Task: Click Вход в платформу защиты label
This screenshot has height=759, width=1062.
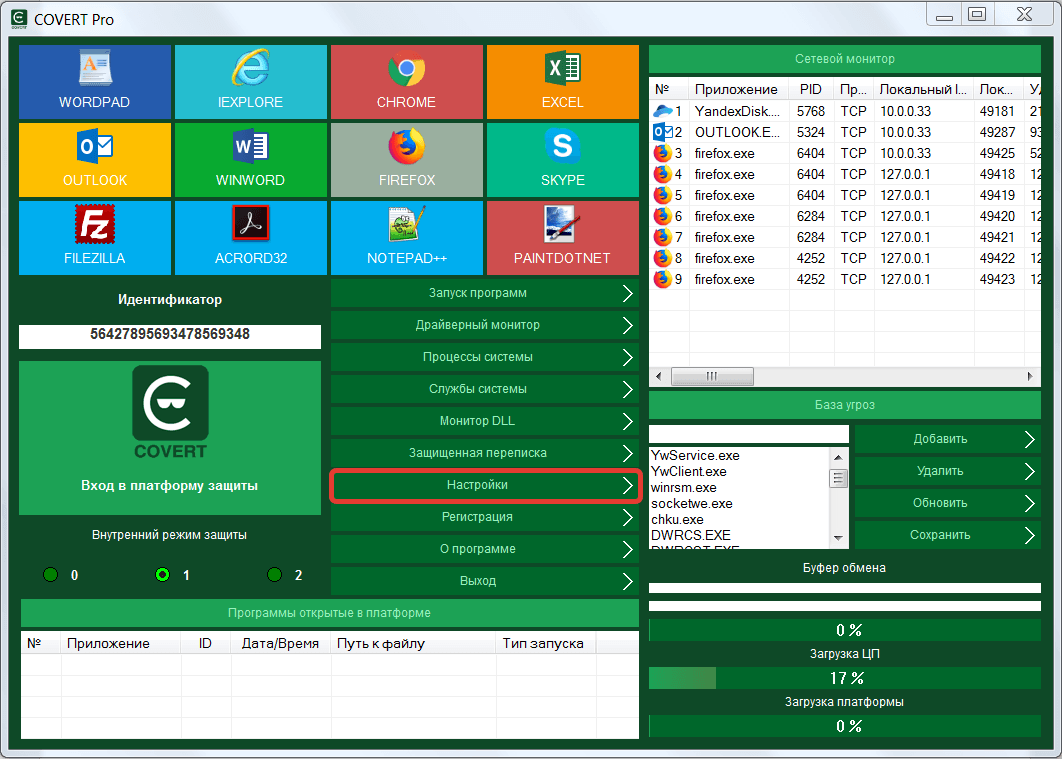Action: (169, 485)
